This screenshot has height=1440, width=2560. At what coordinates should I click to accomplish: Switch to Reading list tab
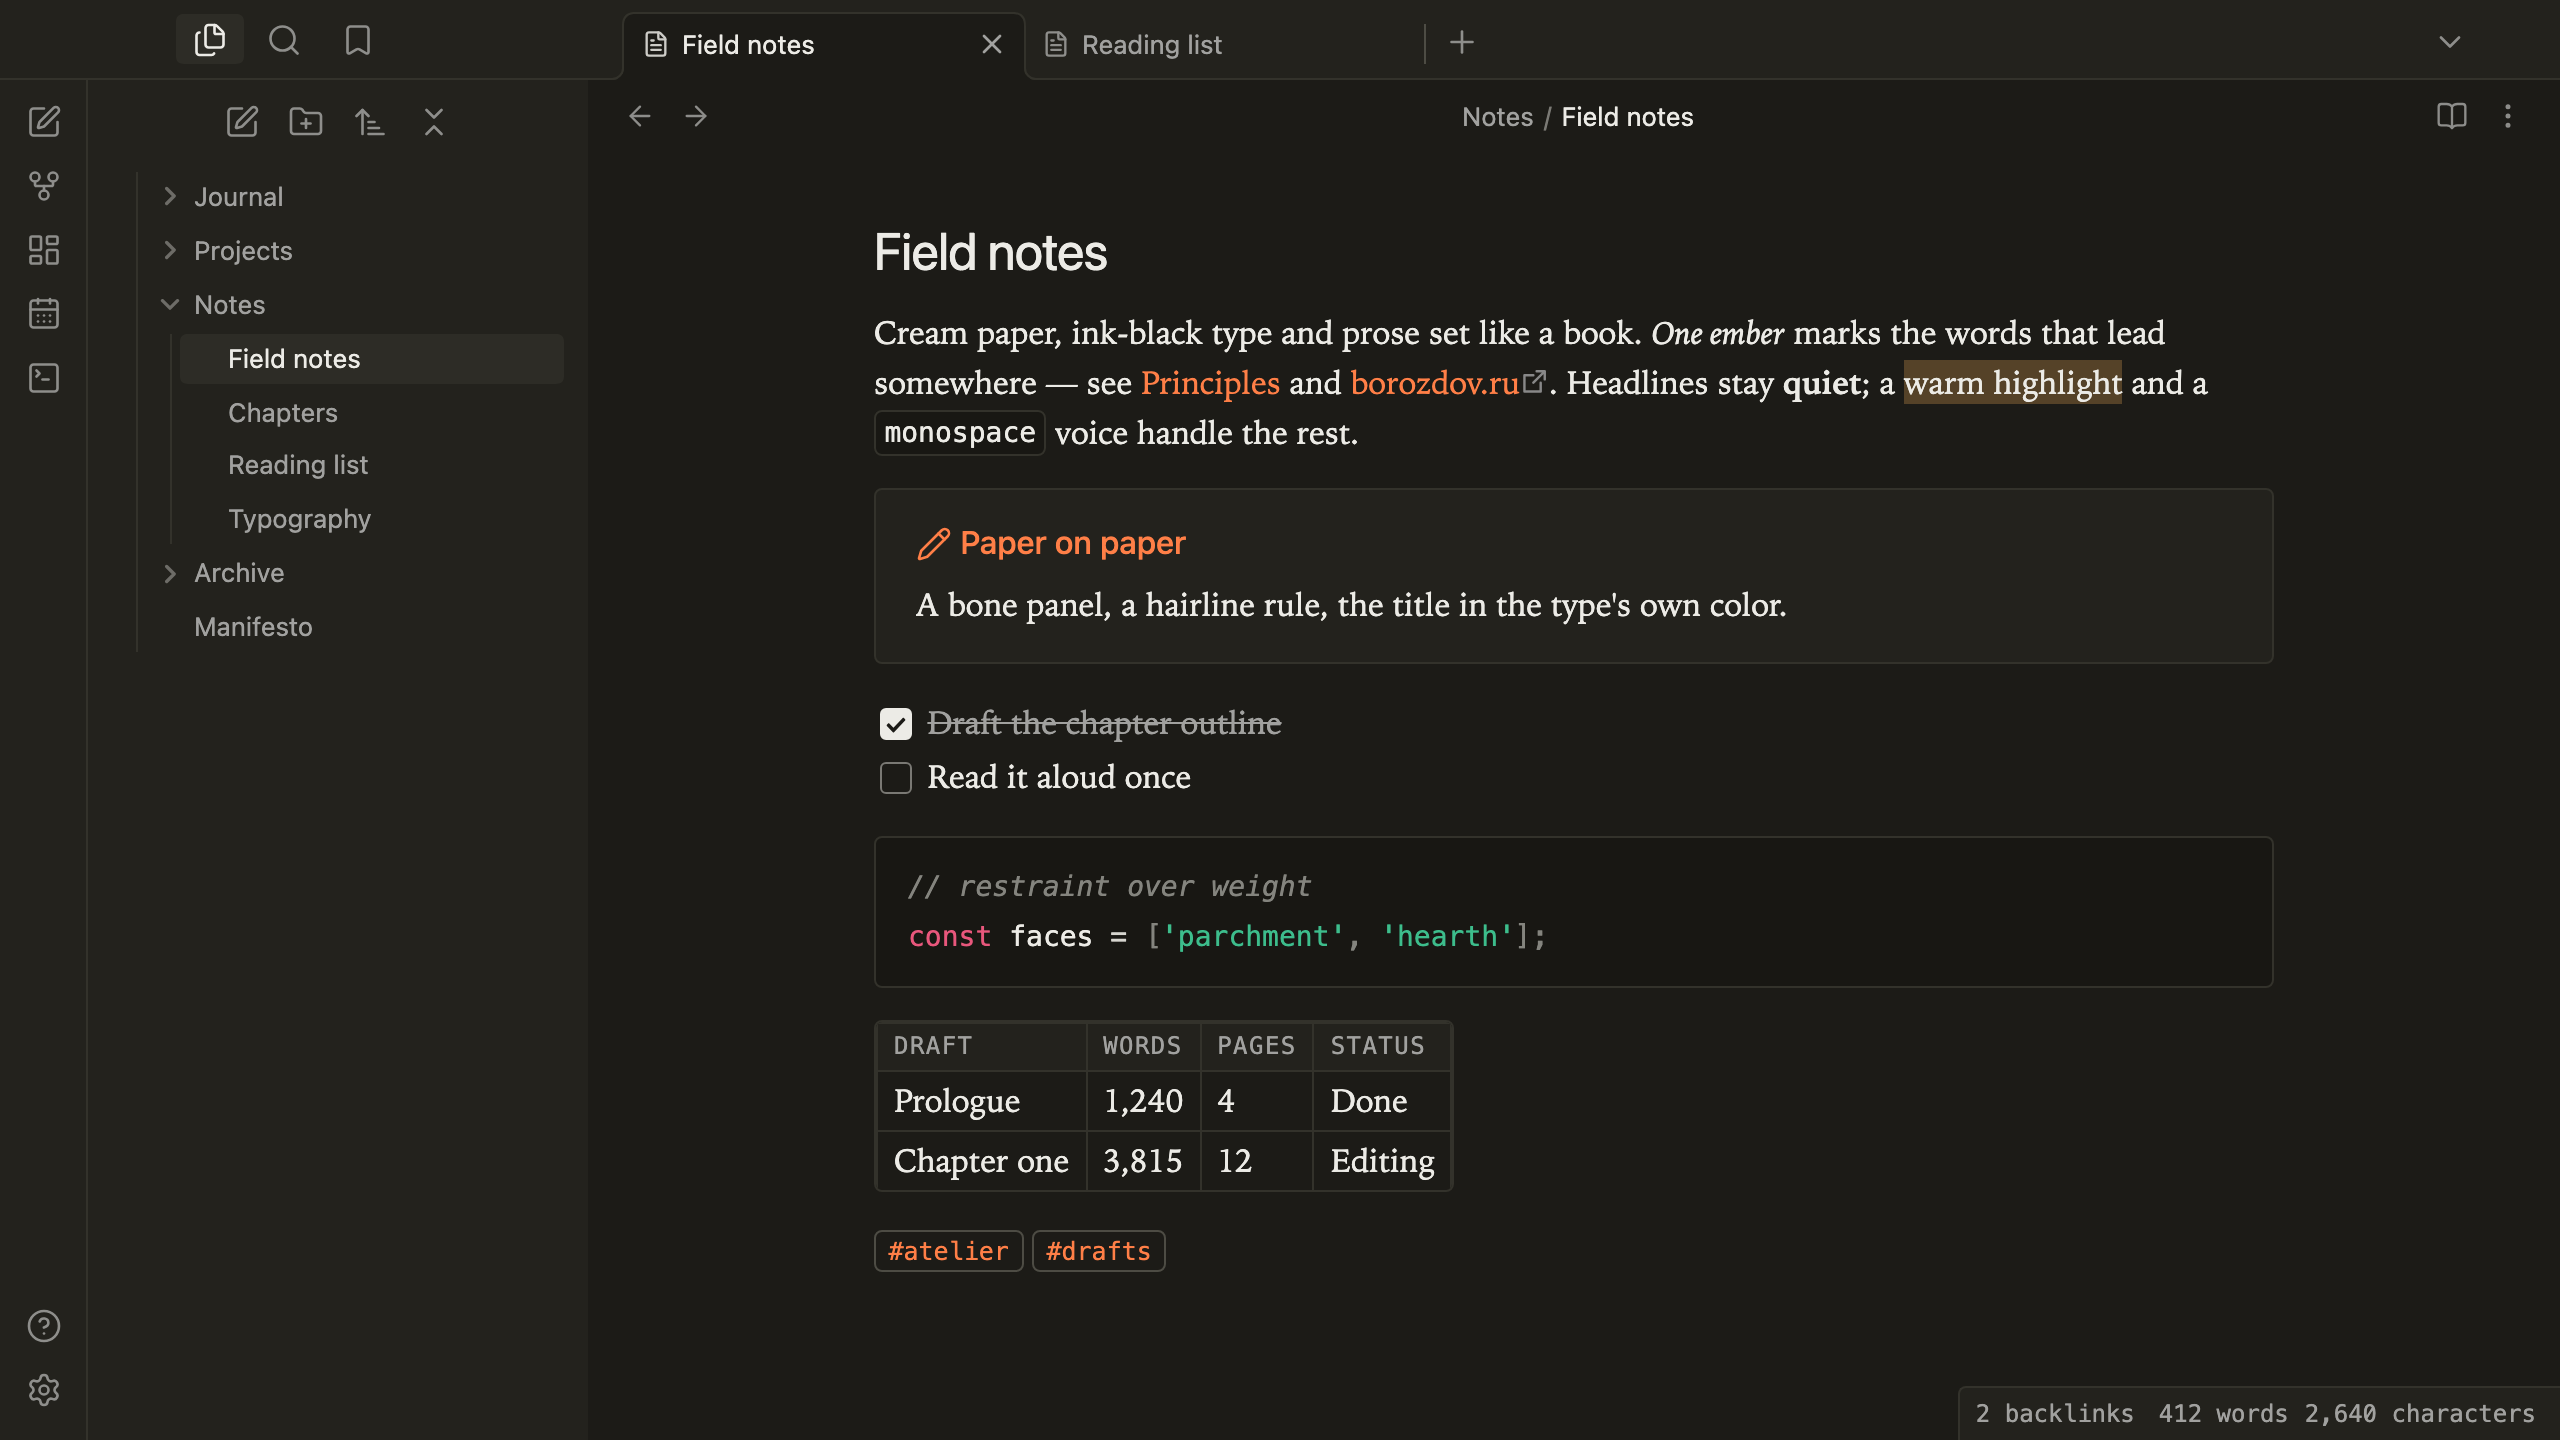pos(1224,45)
